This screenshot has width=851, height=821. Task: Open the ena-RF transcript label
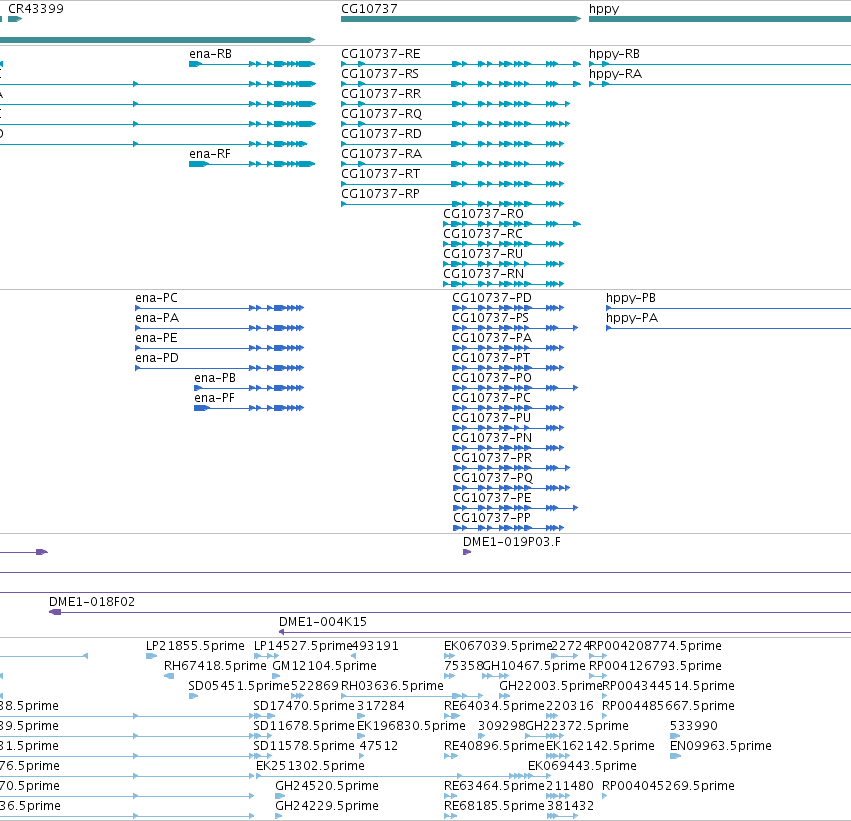(210, 154)
